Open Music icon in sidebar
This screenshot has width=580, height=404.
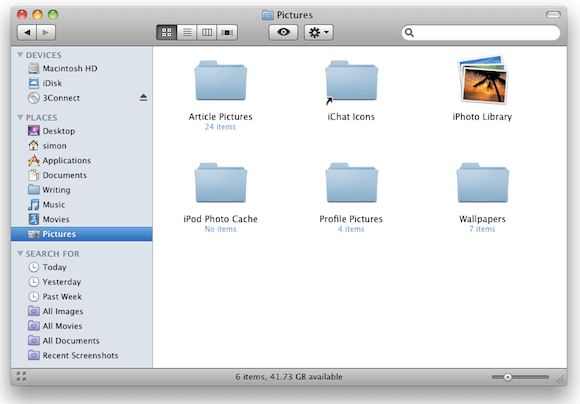(x=34, y=204)
